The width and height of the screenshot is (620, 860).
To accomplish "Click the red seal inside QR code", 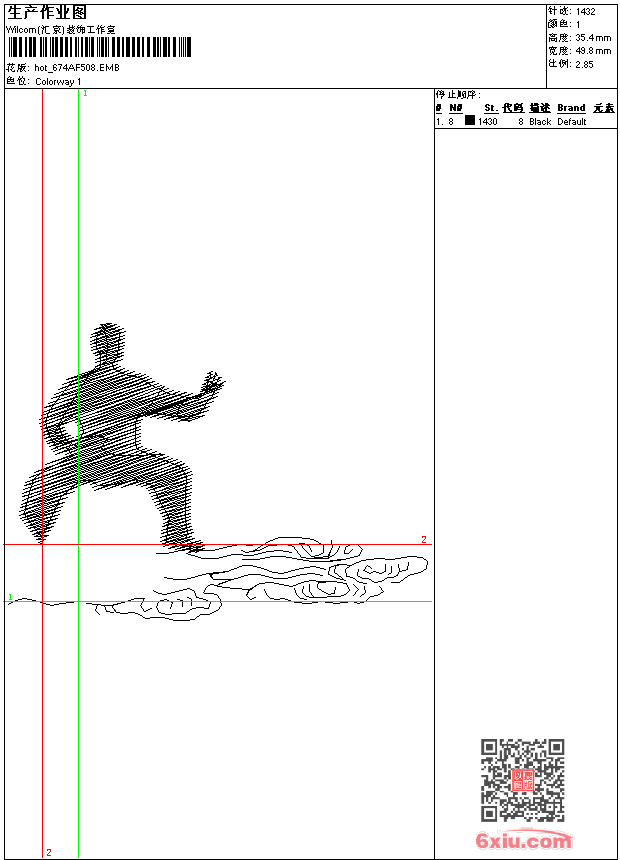I will 522,781.
